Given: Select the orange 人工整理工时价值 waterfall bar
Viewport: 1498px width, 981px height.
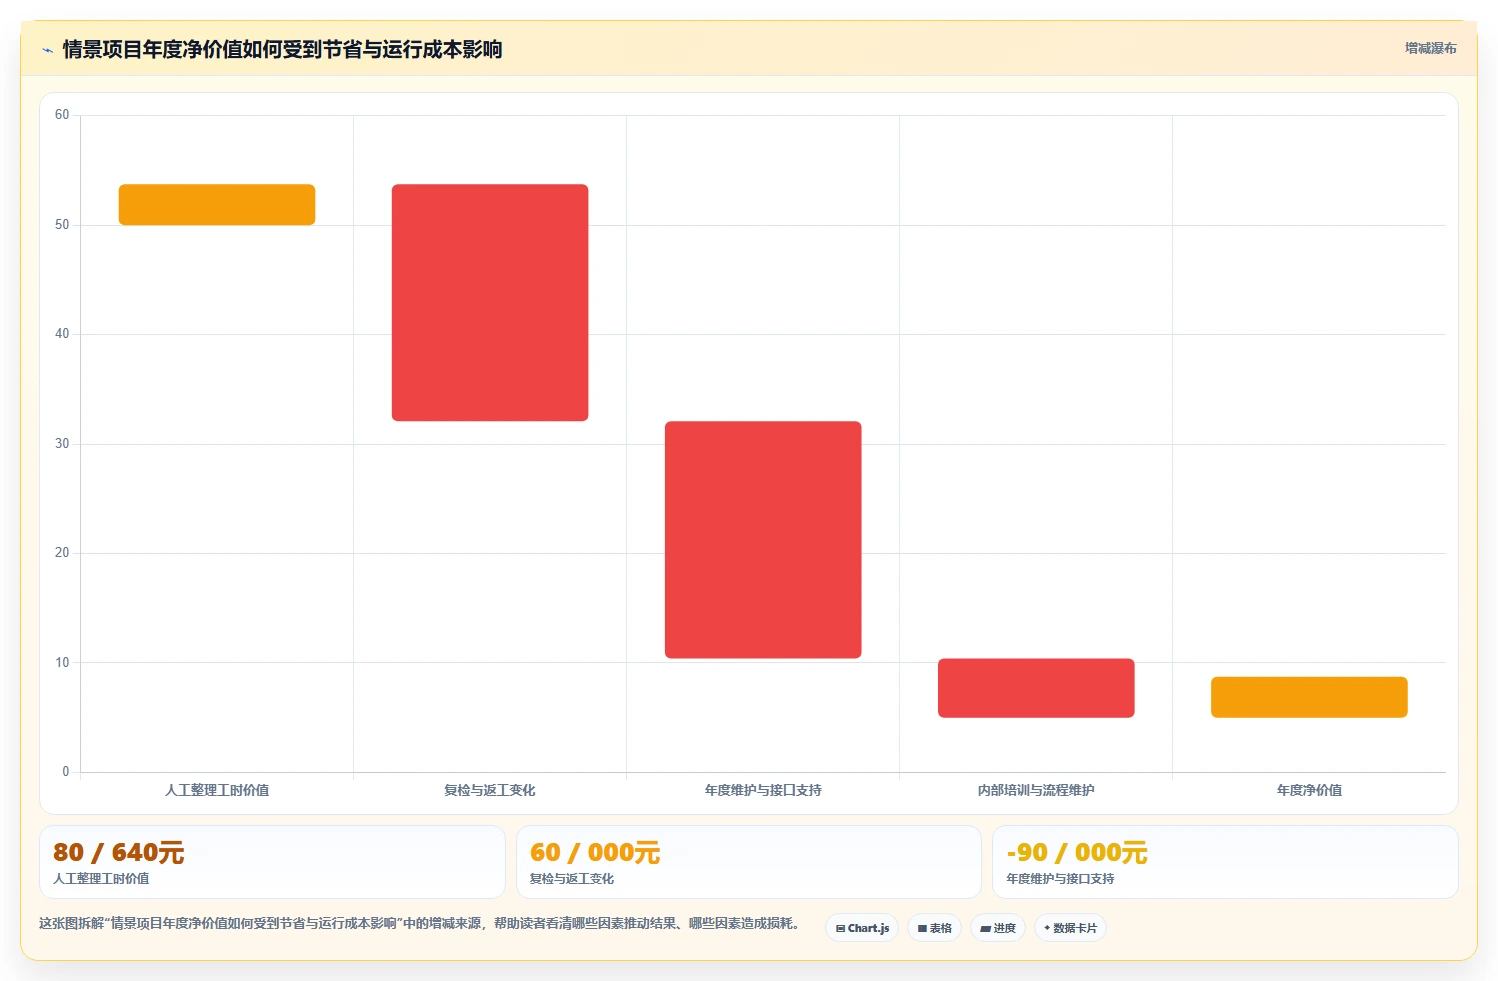Looking at the screenshot, I should 217,204.
